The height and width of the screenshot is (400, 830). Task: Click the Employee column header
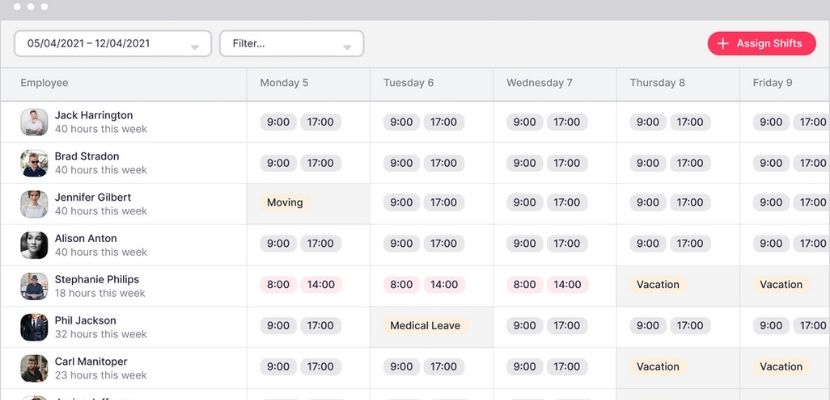44,83
